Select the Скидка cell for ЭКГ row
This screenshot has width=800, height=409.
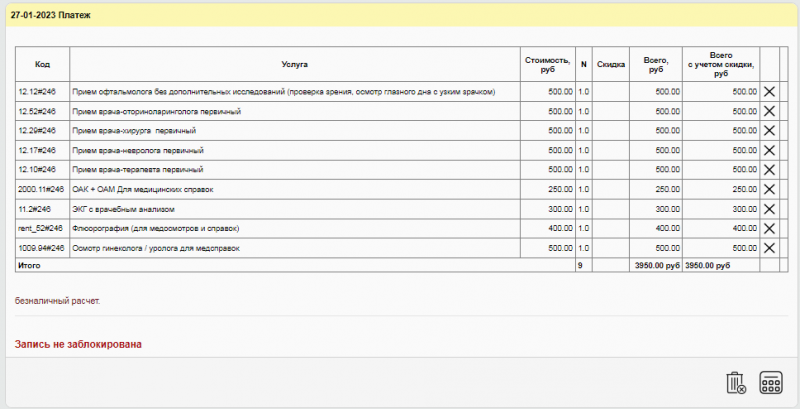611,209
